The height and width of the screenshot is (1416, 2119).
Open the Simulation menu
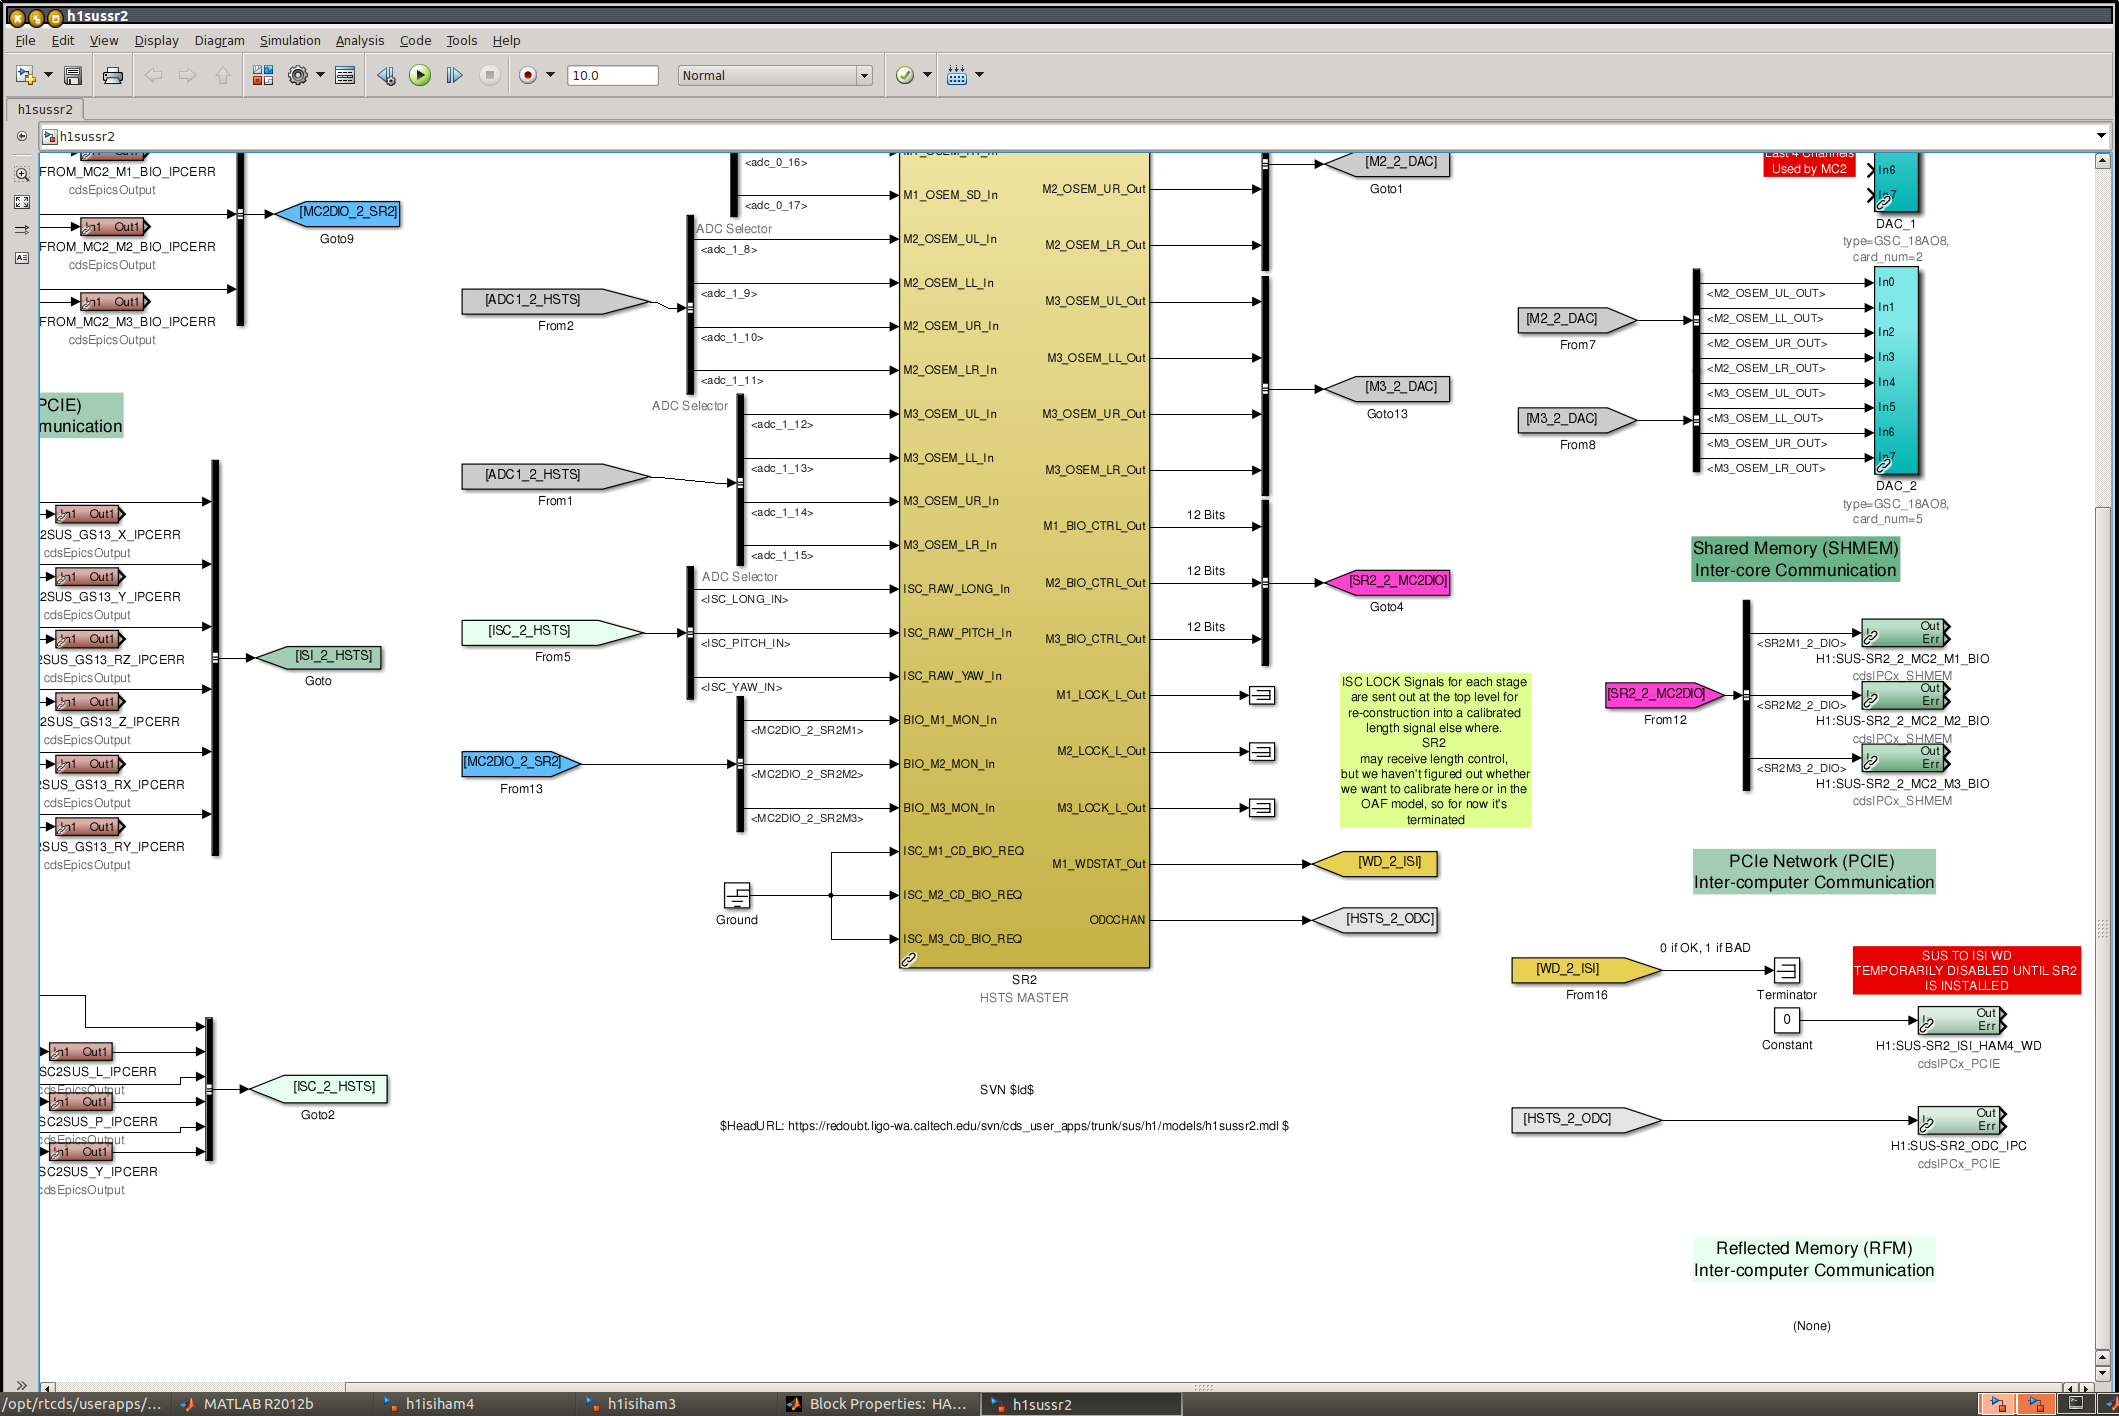pyautogui.click(x=290, y=40)
